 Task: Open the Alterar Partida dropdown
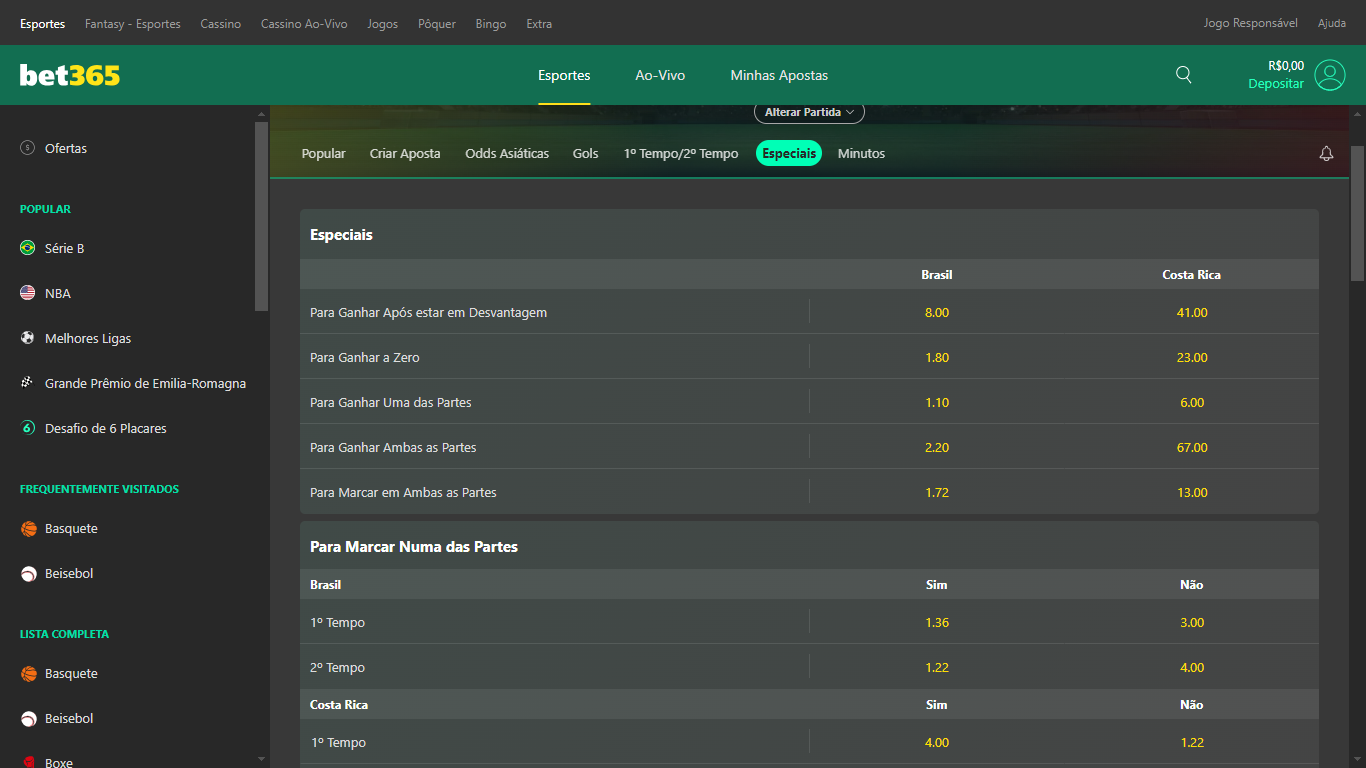[x=809, y=112]
